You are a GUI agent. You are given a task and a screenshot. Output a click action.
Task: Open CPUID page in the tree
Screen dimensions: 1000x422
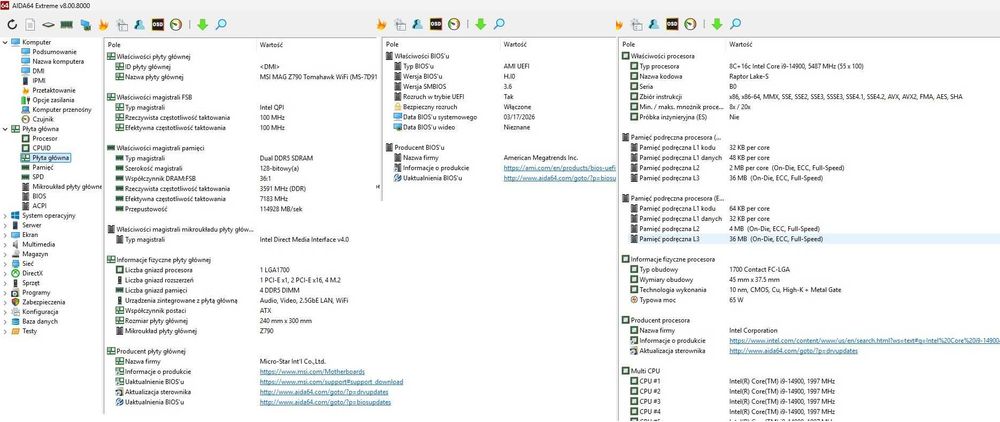pos(41,148)
